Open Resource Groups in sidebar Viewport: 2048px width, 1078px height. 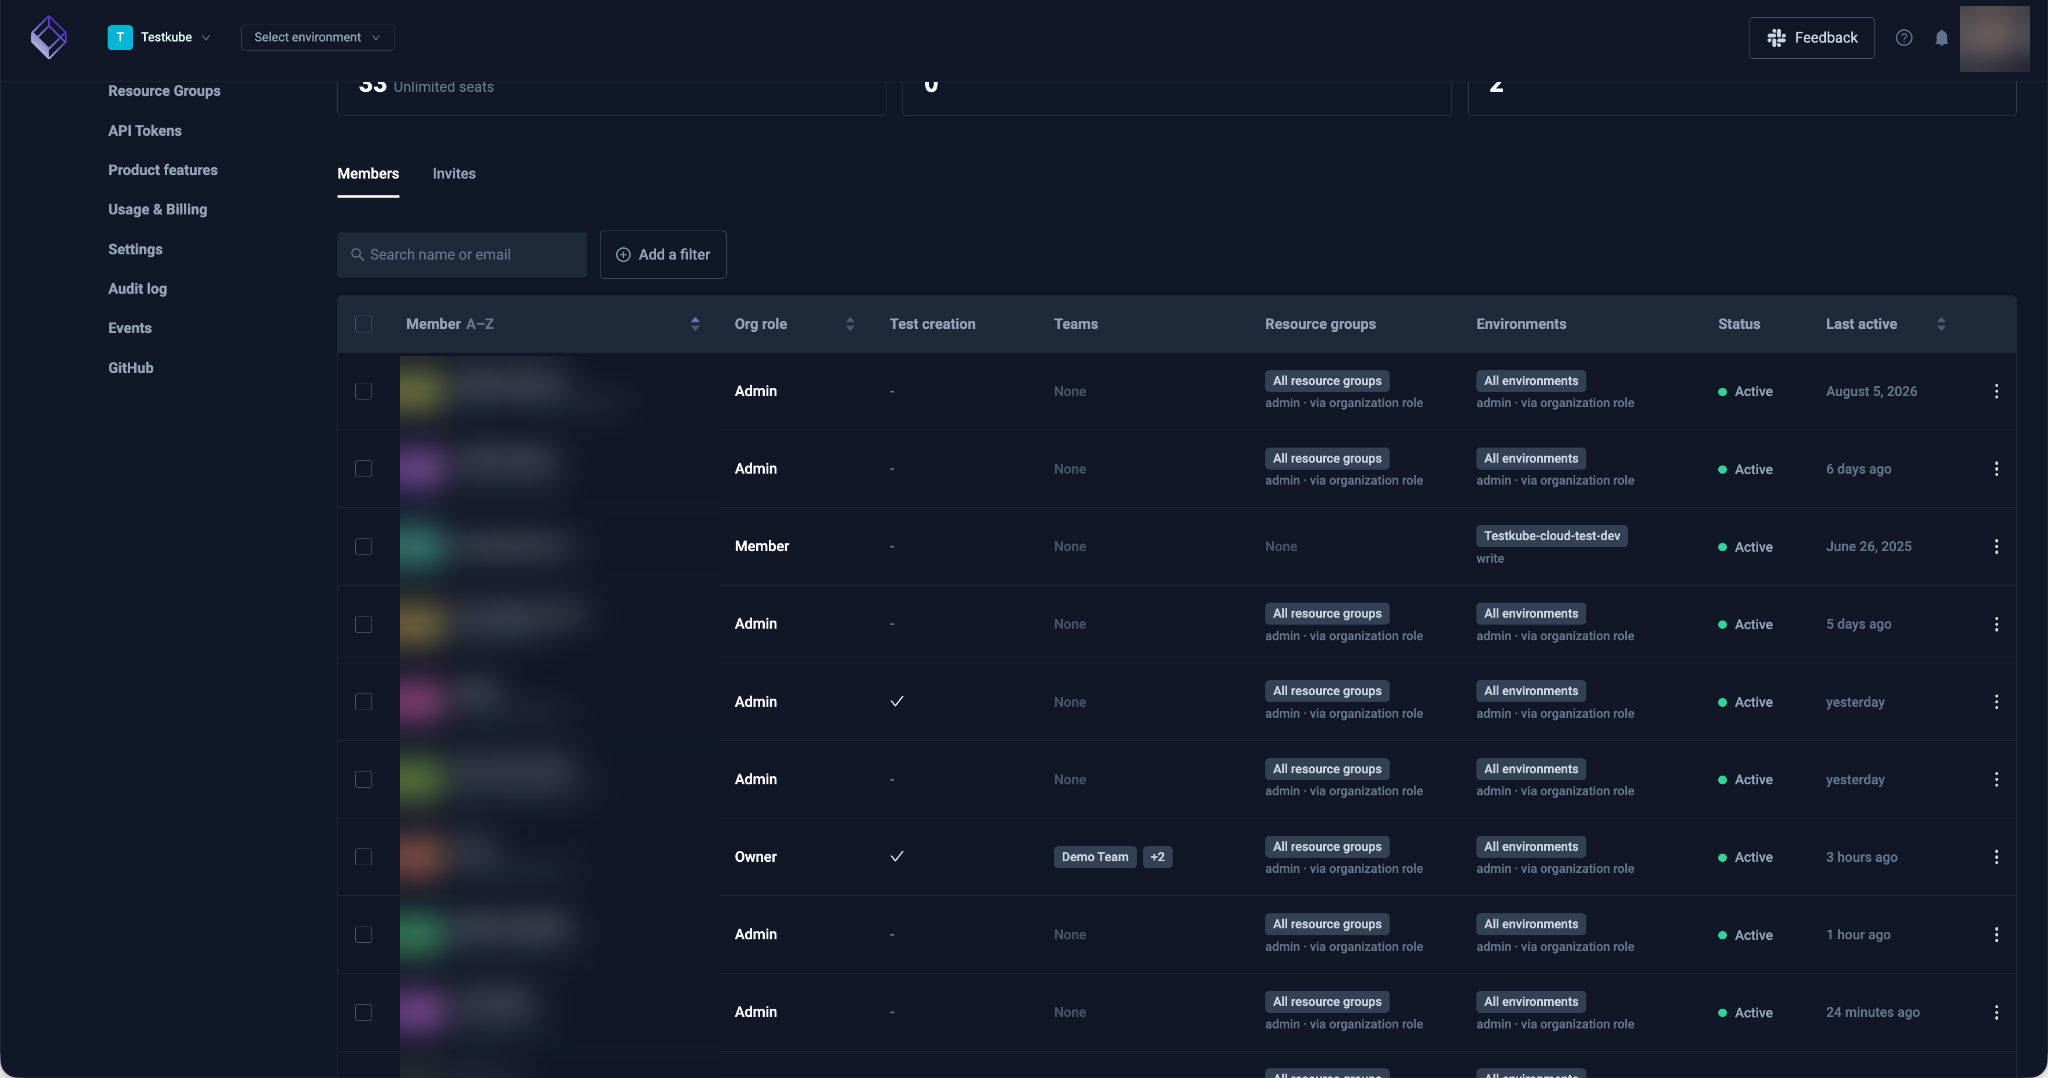pyautogui.click(x=164, y=91)
